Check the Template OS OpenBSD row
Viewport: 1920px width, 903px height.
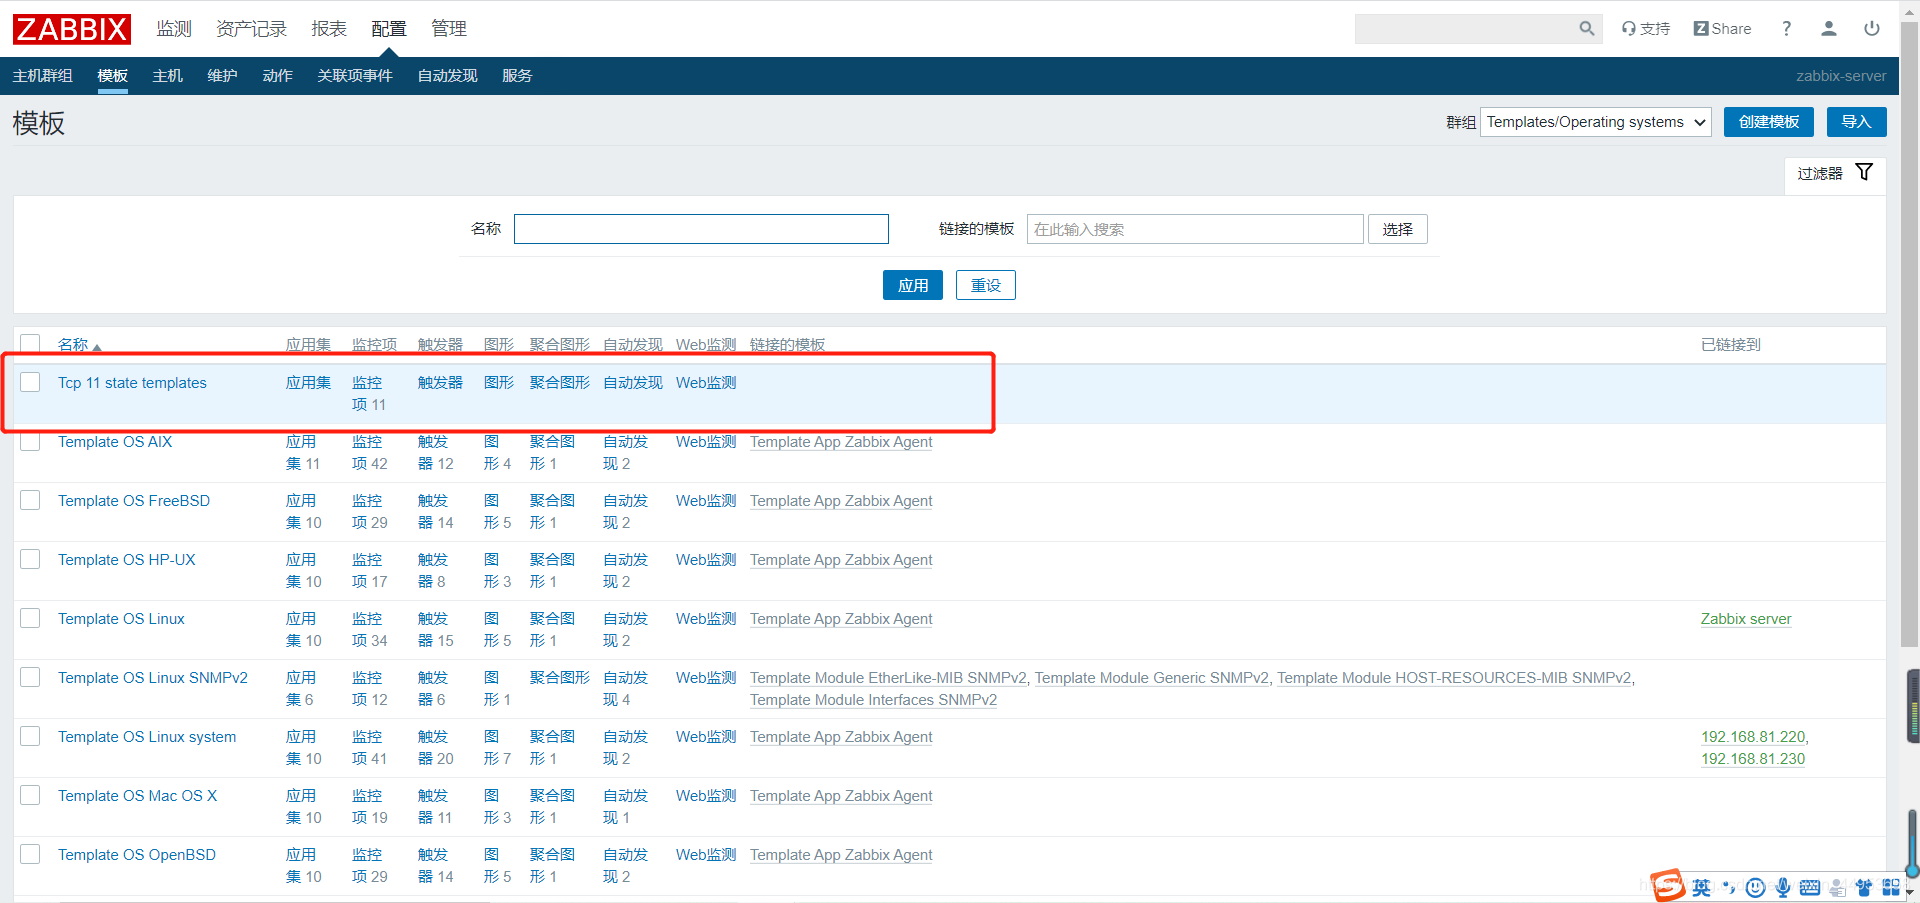coord(30,854)
